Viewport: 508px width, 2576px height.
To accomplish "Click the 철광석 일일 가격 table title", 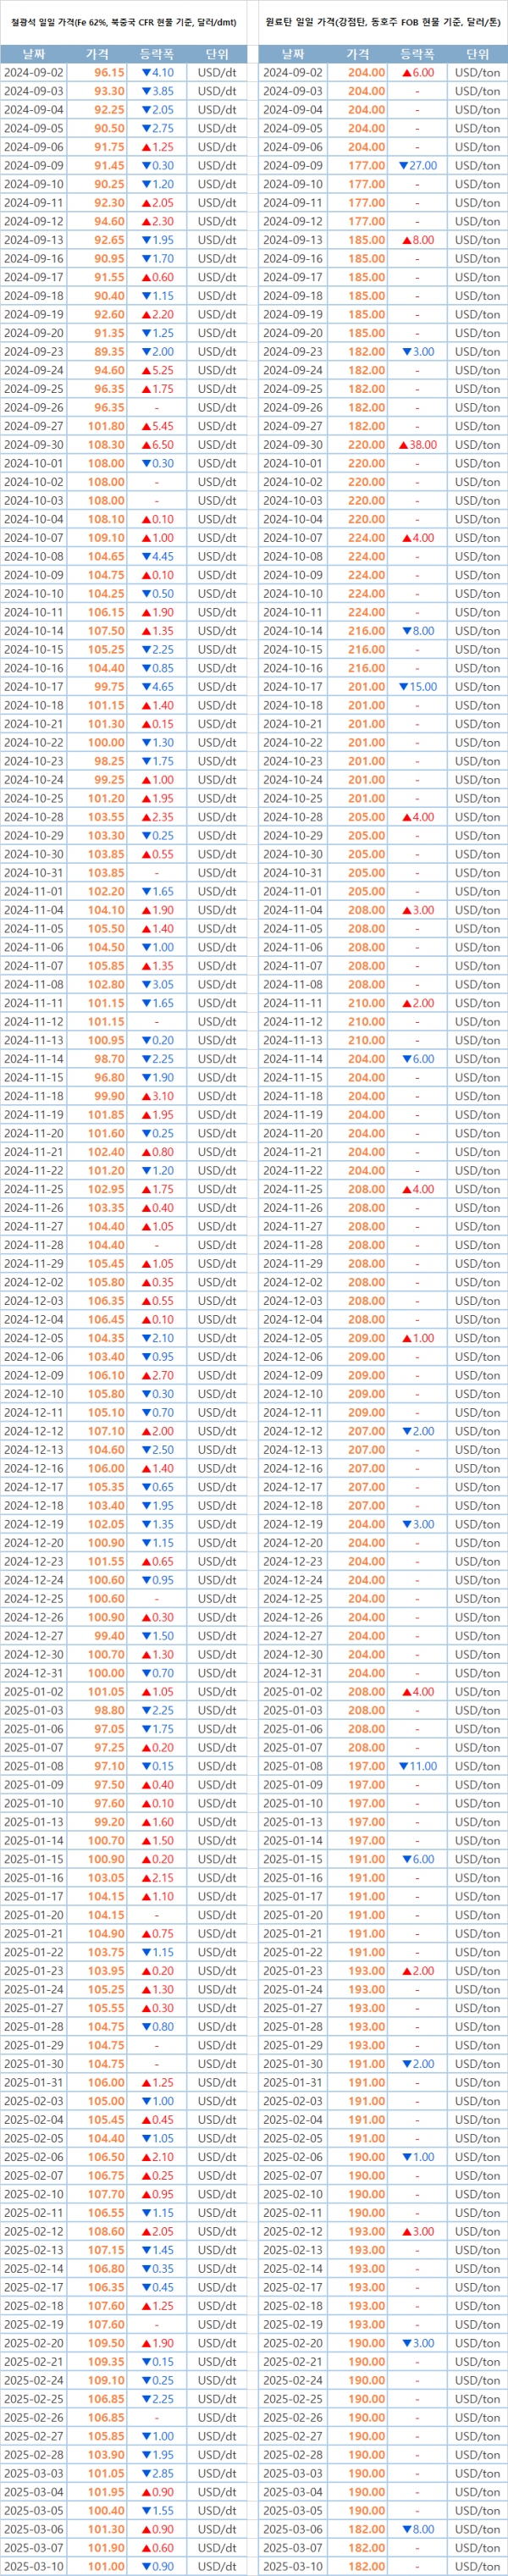I will coord(123,21).
